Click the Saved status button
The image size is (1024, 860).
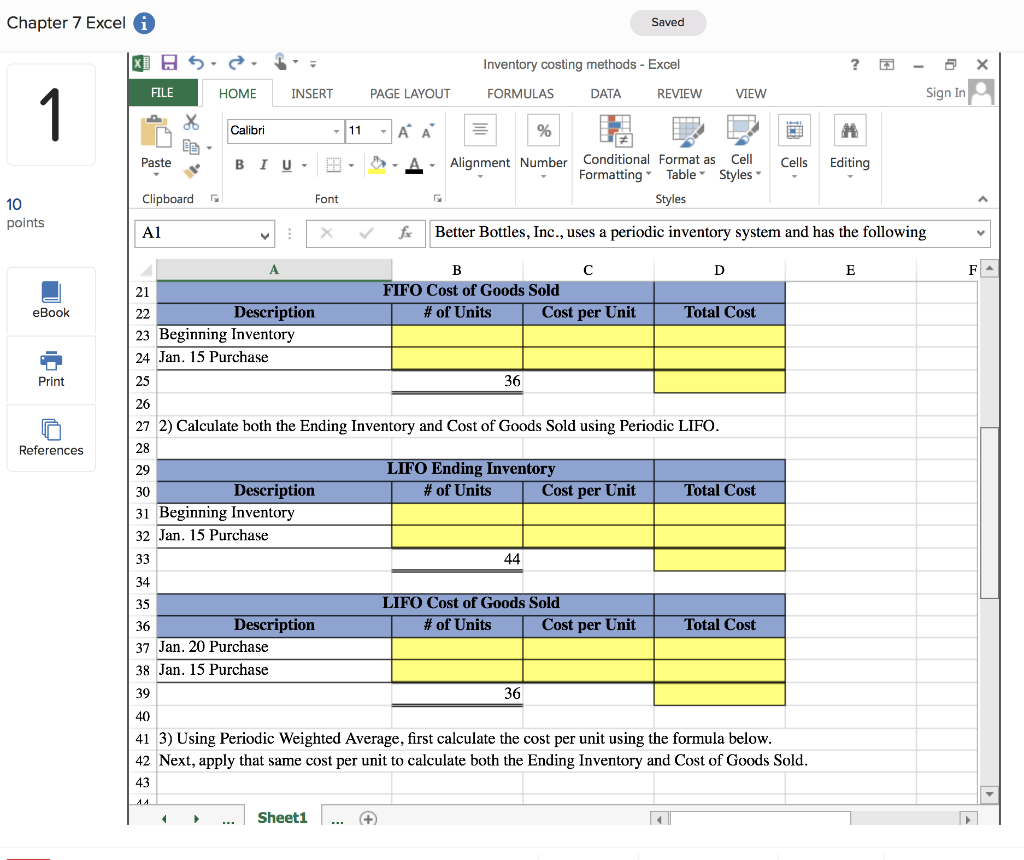pyautogui.click(x=667, y=22)
